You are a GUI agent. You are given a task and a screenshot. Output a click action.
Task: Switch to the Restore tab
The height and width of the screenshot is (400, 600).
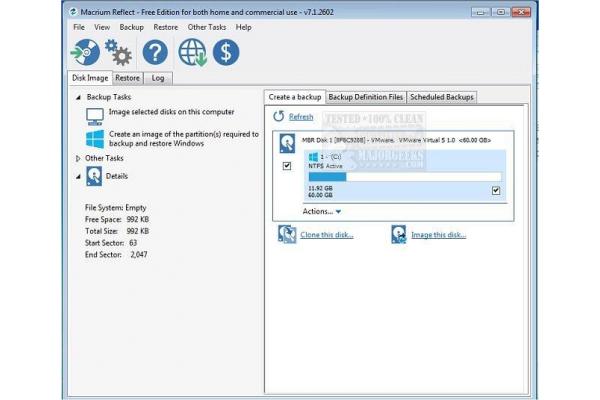127,78
